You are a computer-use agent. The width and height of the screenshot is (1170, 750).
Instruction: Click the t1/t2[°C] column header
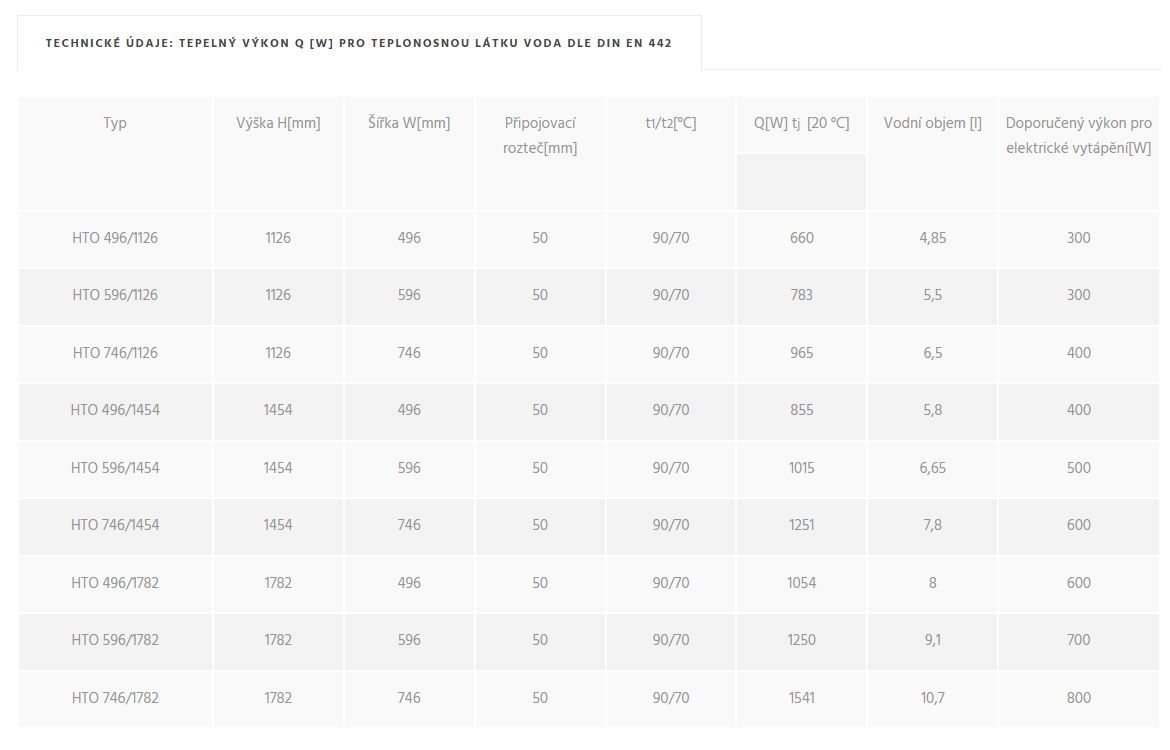tap(671, 123)
